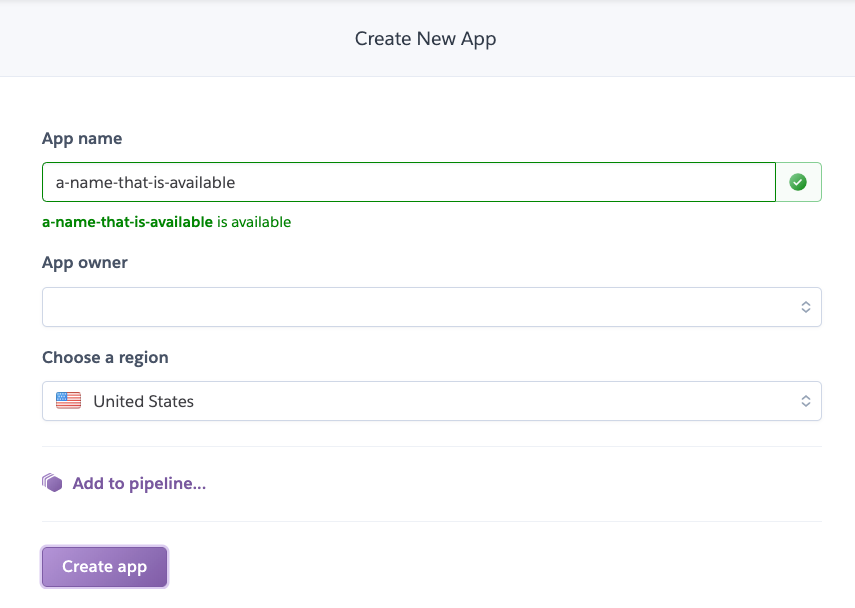Viewport: 855px width, 608px height.
Task: Open the "Add to pipeline..." link
Action: coord(139,484)
